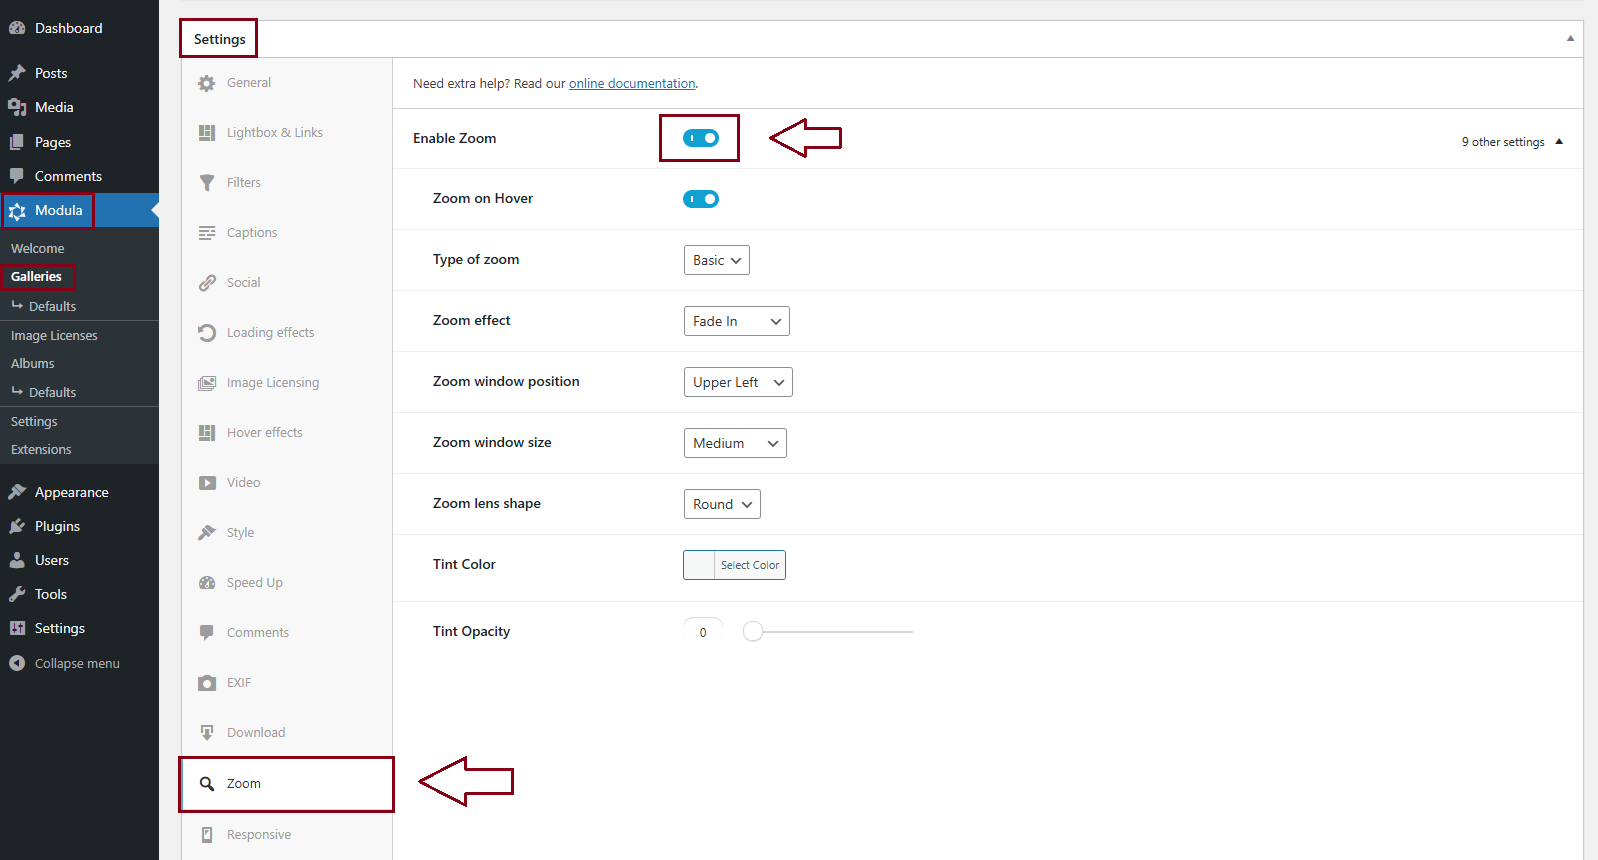Open the Filters funnel icon
Image resolution: width=1598 pixels, height=860 pixels.
(207, 183)
